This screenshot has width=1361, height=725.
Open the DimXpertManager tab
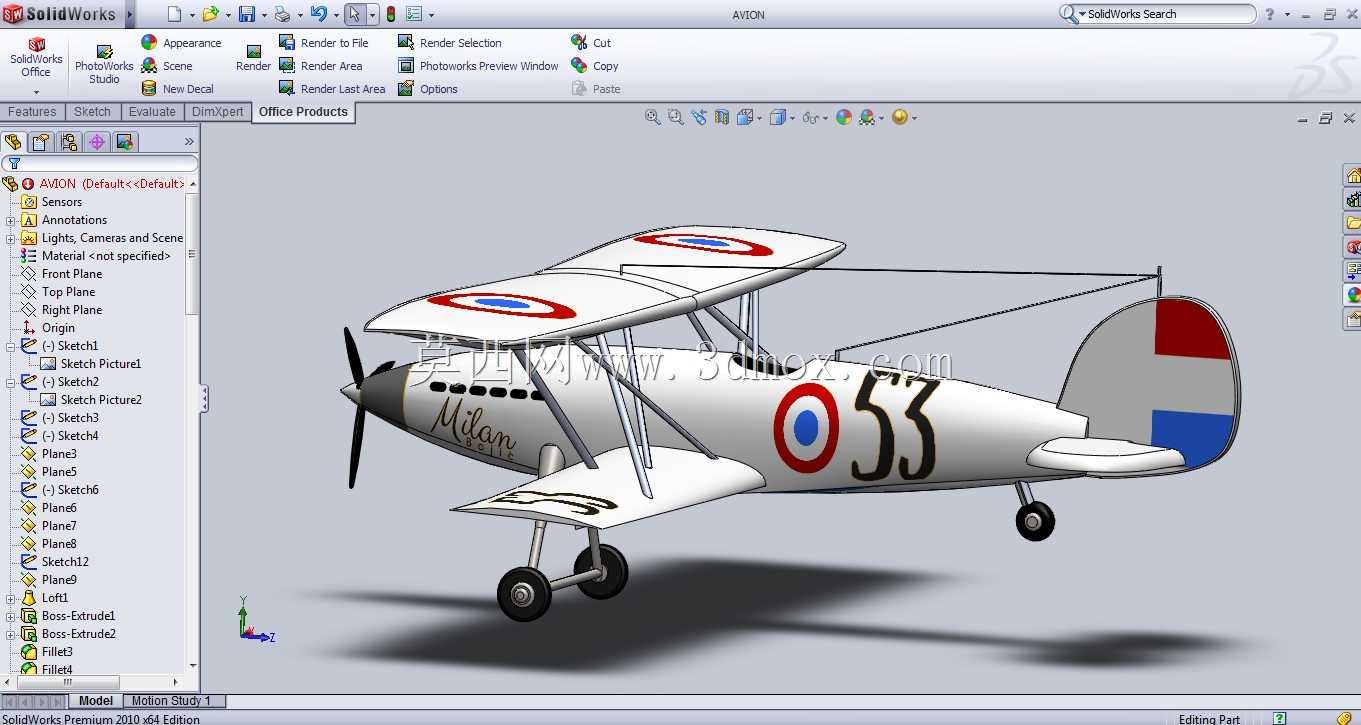tap(97, 142)
